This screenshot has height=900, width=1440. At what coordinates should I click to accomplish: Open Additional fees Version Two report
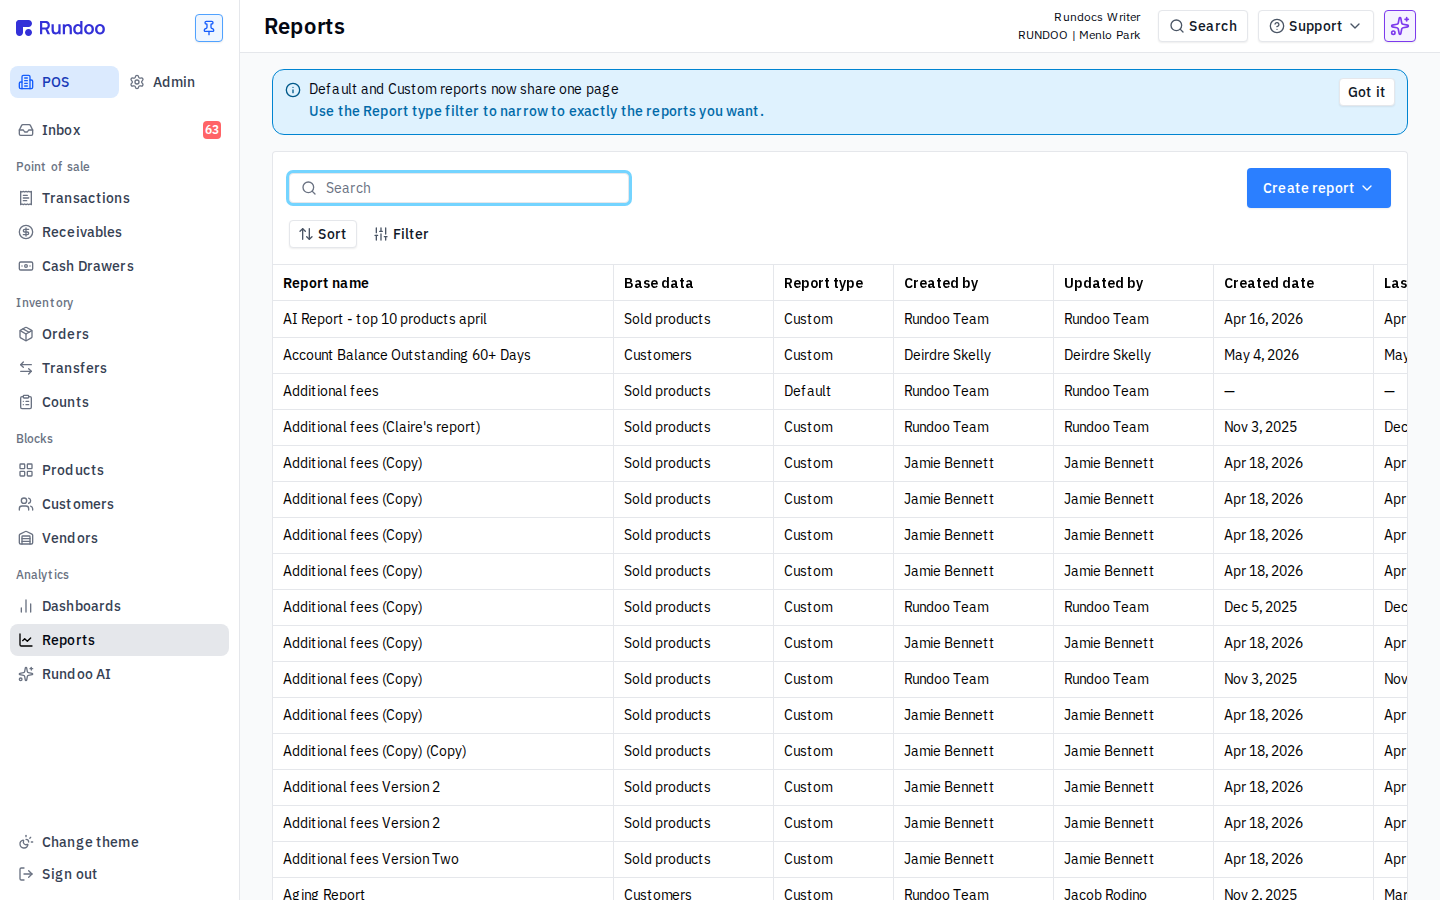coord(371,859)
